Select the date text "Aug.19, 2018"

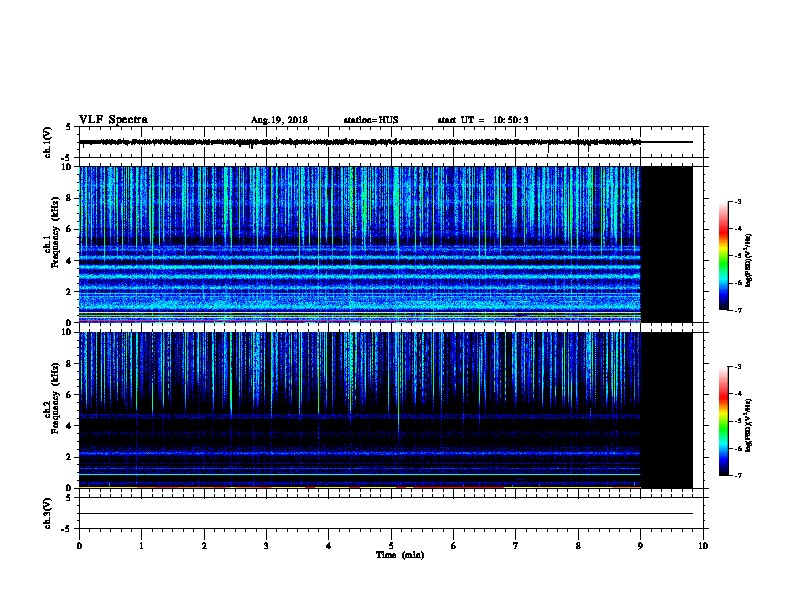point(279,120)
